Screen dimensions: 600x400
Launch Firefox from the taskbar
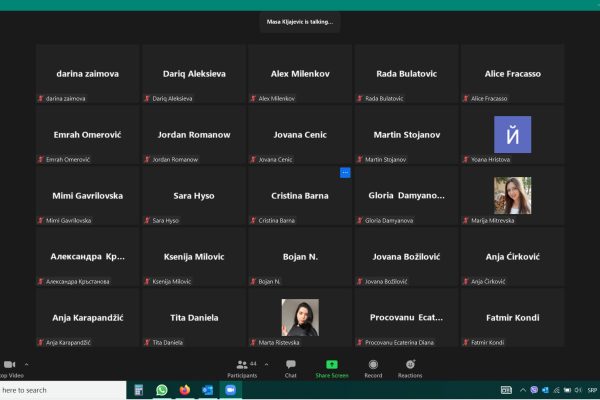tap(184, 390)
